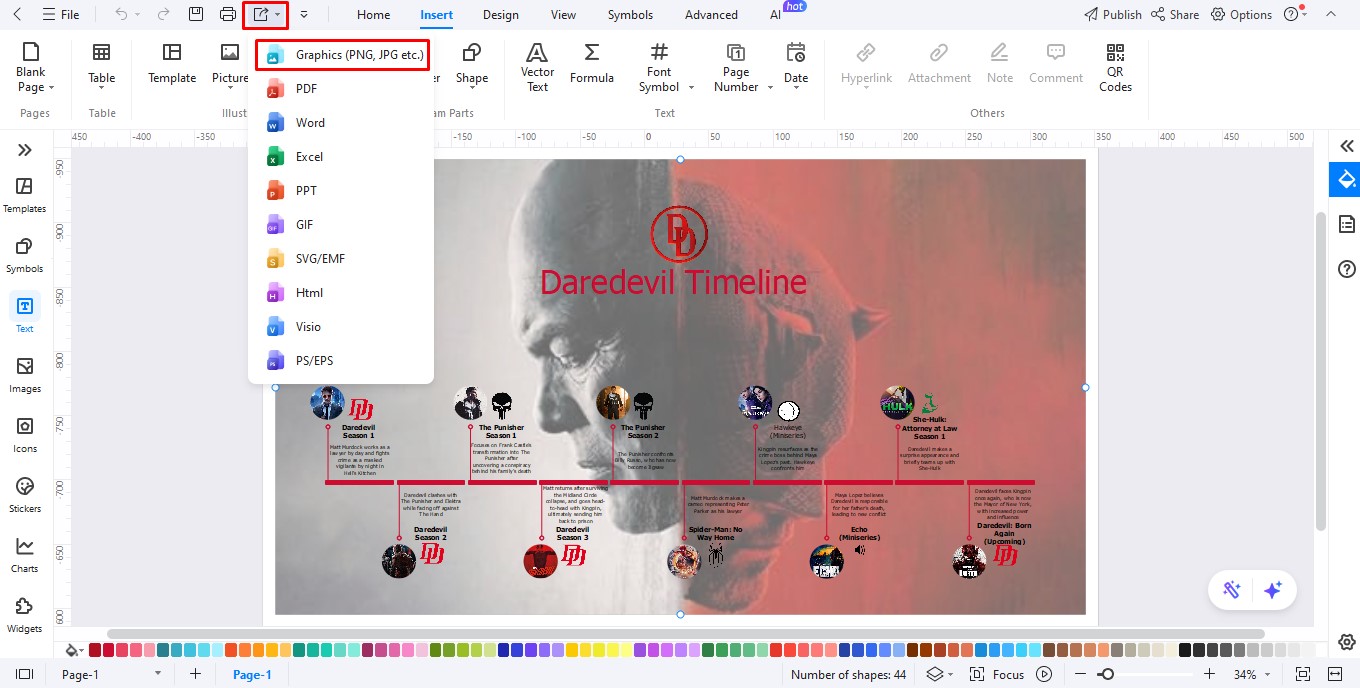Viewport: 1360px width, 688px height.
Task: Open the Widgets sidebar panel
Action: (x=25, y=615)
